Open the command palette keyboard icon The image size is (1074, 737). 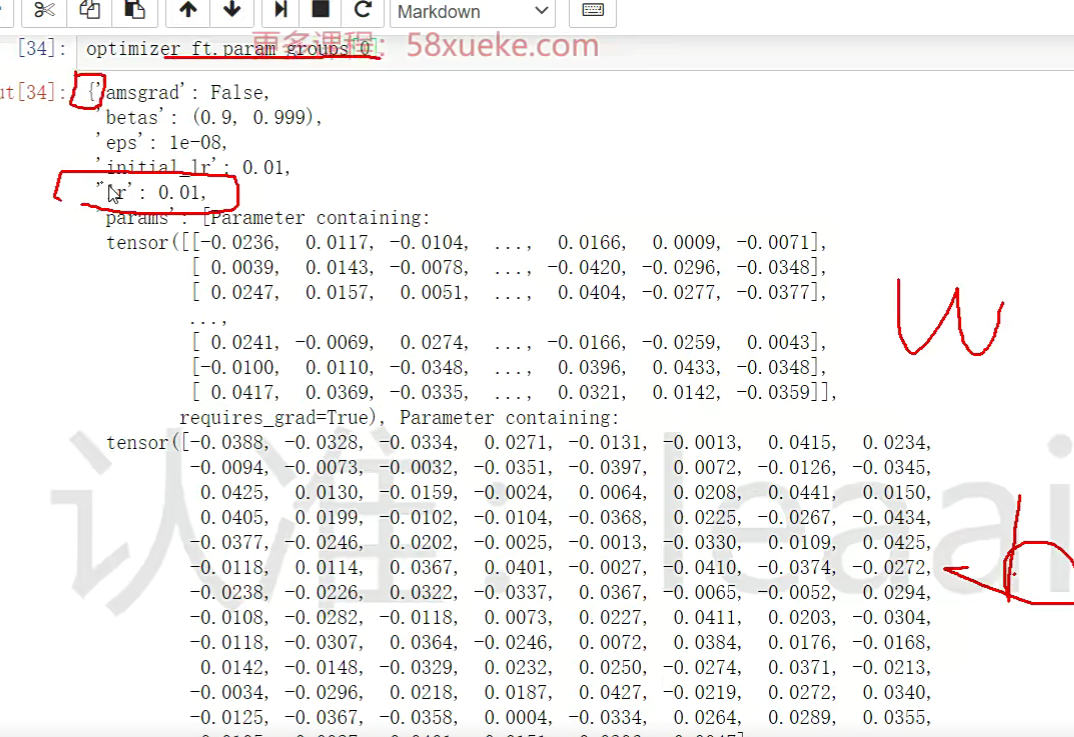tap(592, 11)
